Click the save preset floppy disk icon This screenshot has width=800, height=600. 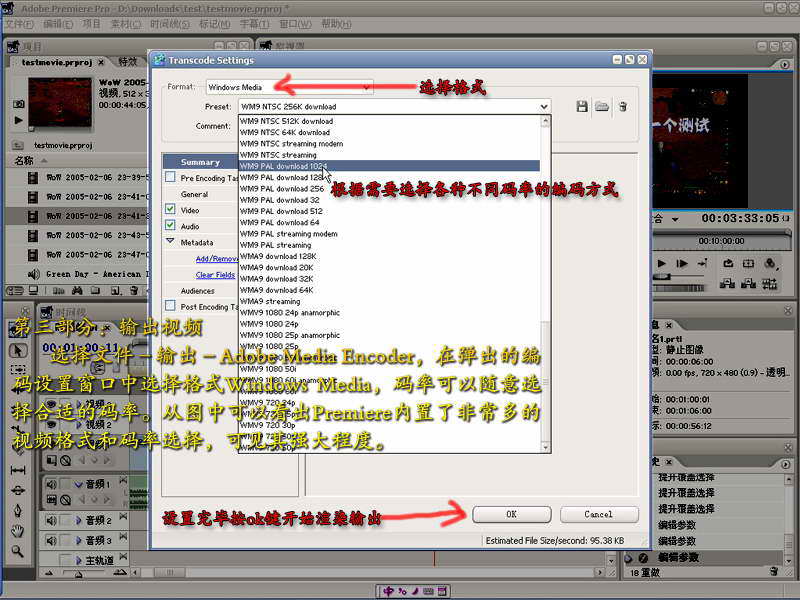[x=582, y=107]
